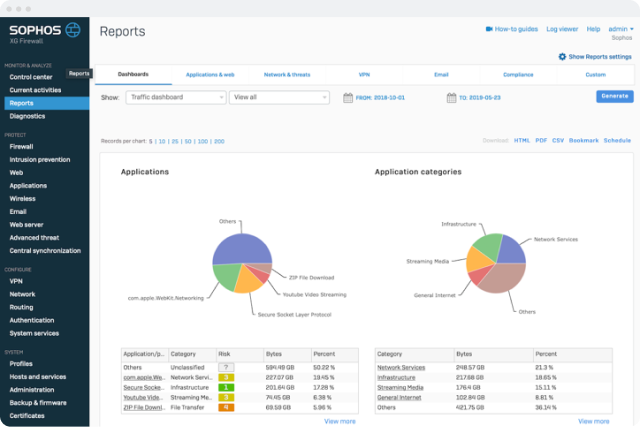Click the How-to guides video icon
The image size is (640, 427).
489,30
